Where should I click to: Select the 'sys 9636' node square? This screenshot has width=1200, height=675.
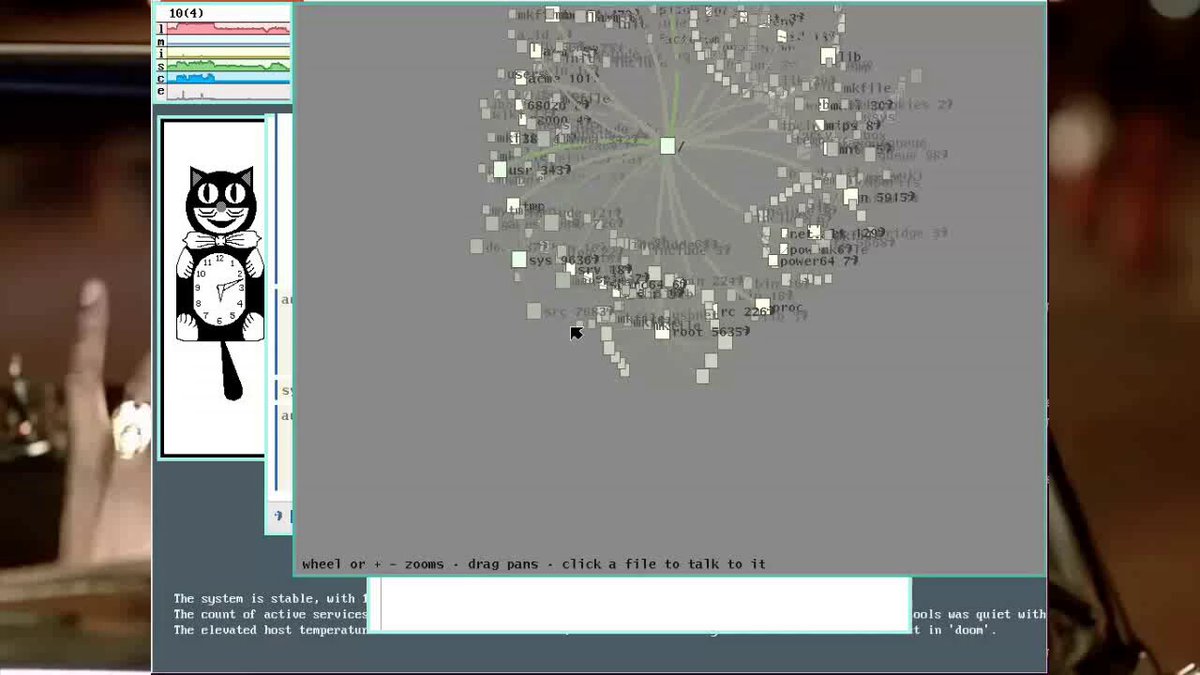[x=519, y=260]
